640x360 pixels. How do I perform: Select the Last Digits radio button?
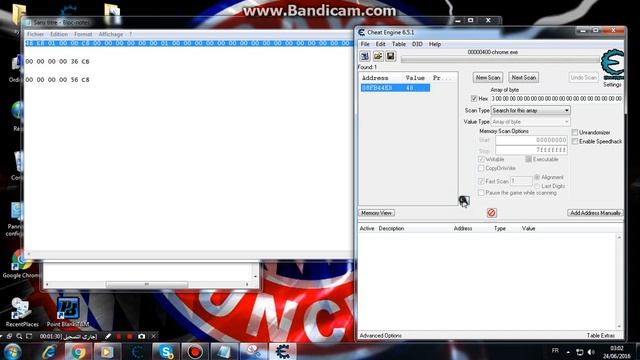pos(537,186)
